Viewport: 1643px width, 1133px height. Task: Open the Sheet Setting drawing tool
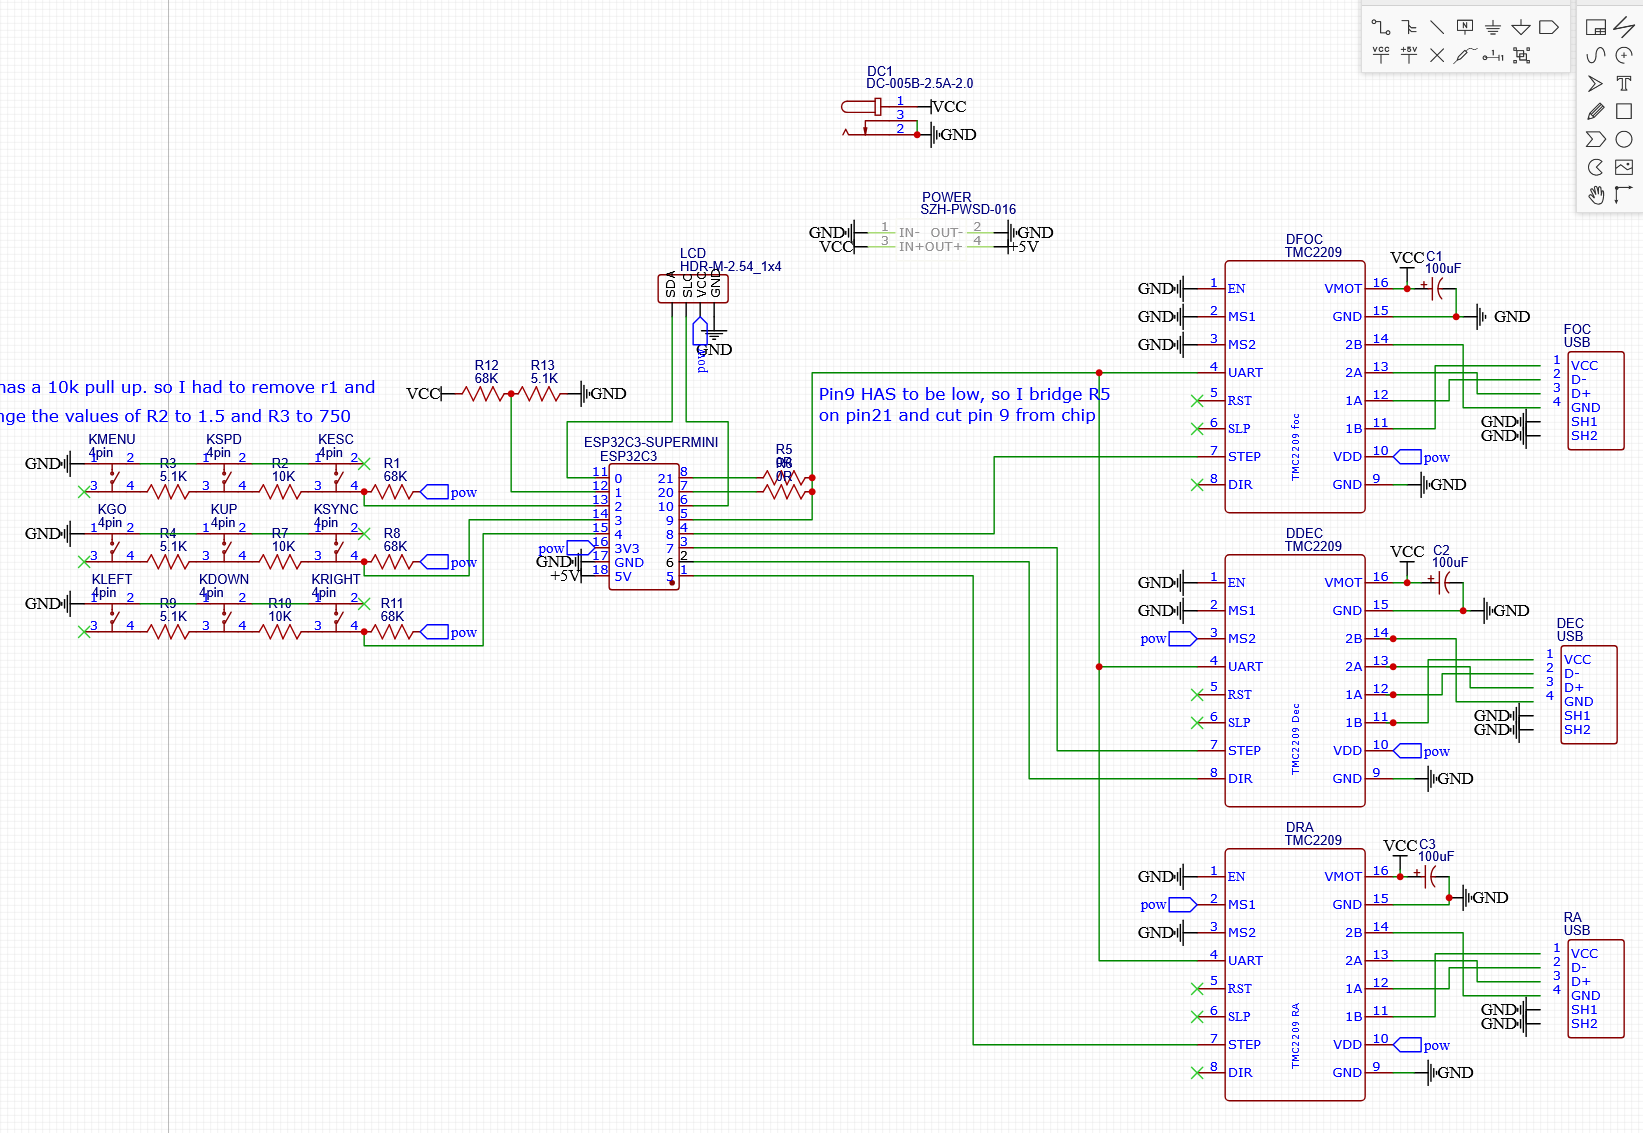1596,27
